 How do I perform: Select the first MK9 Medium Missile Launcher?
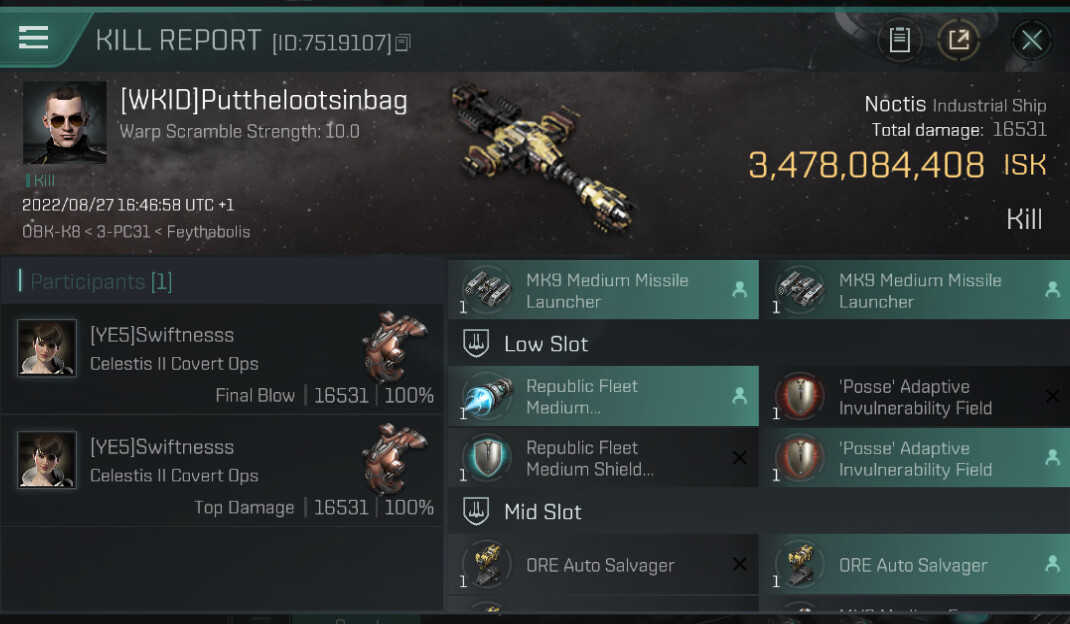(603, 291)
